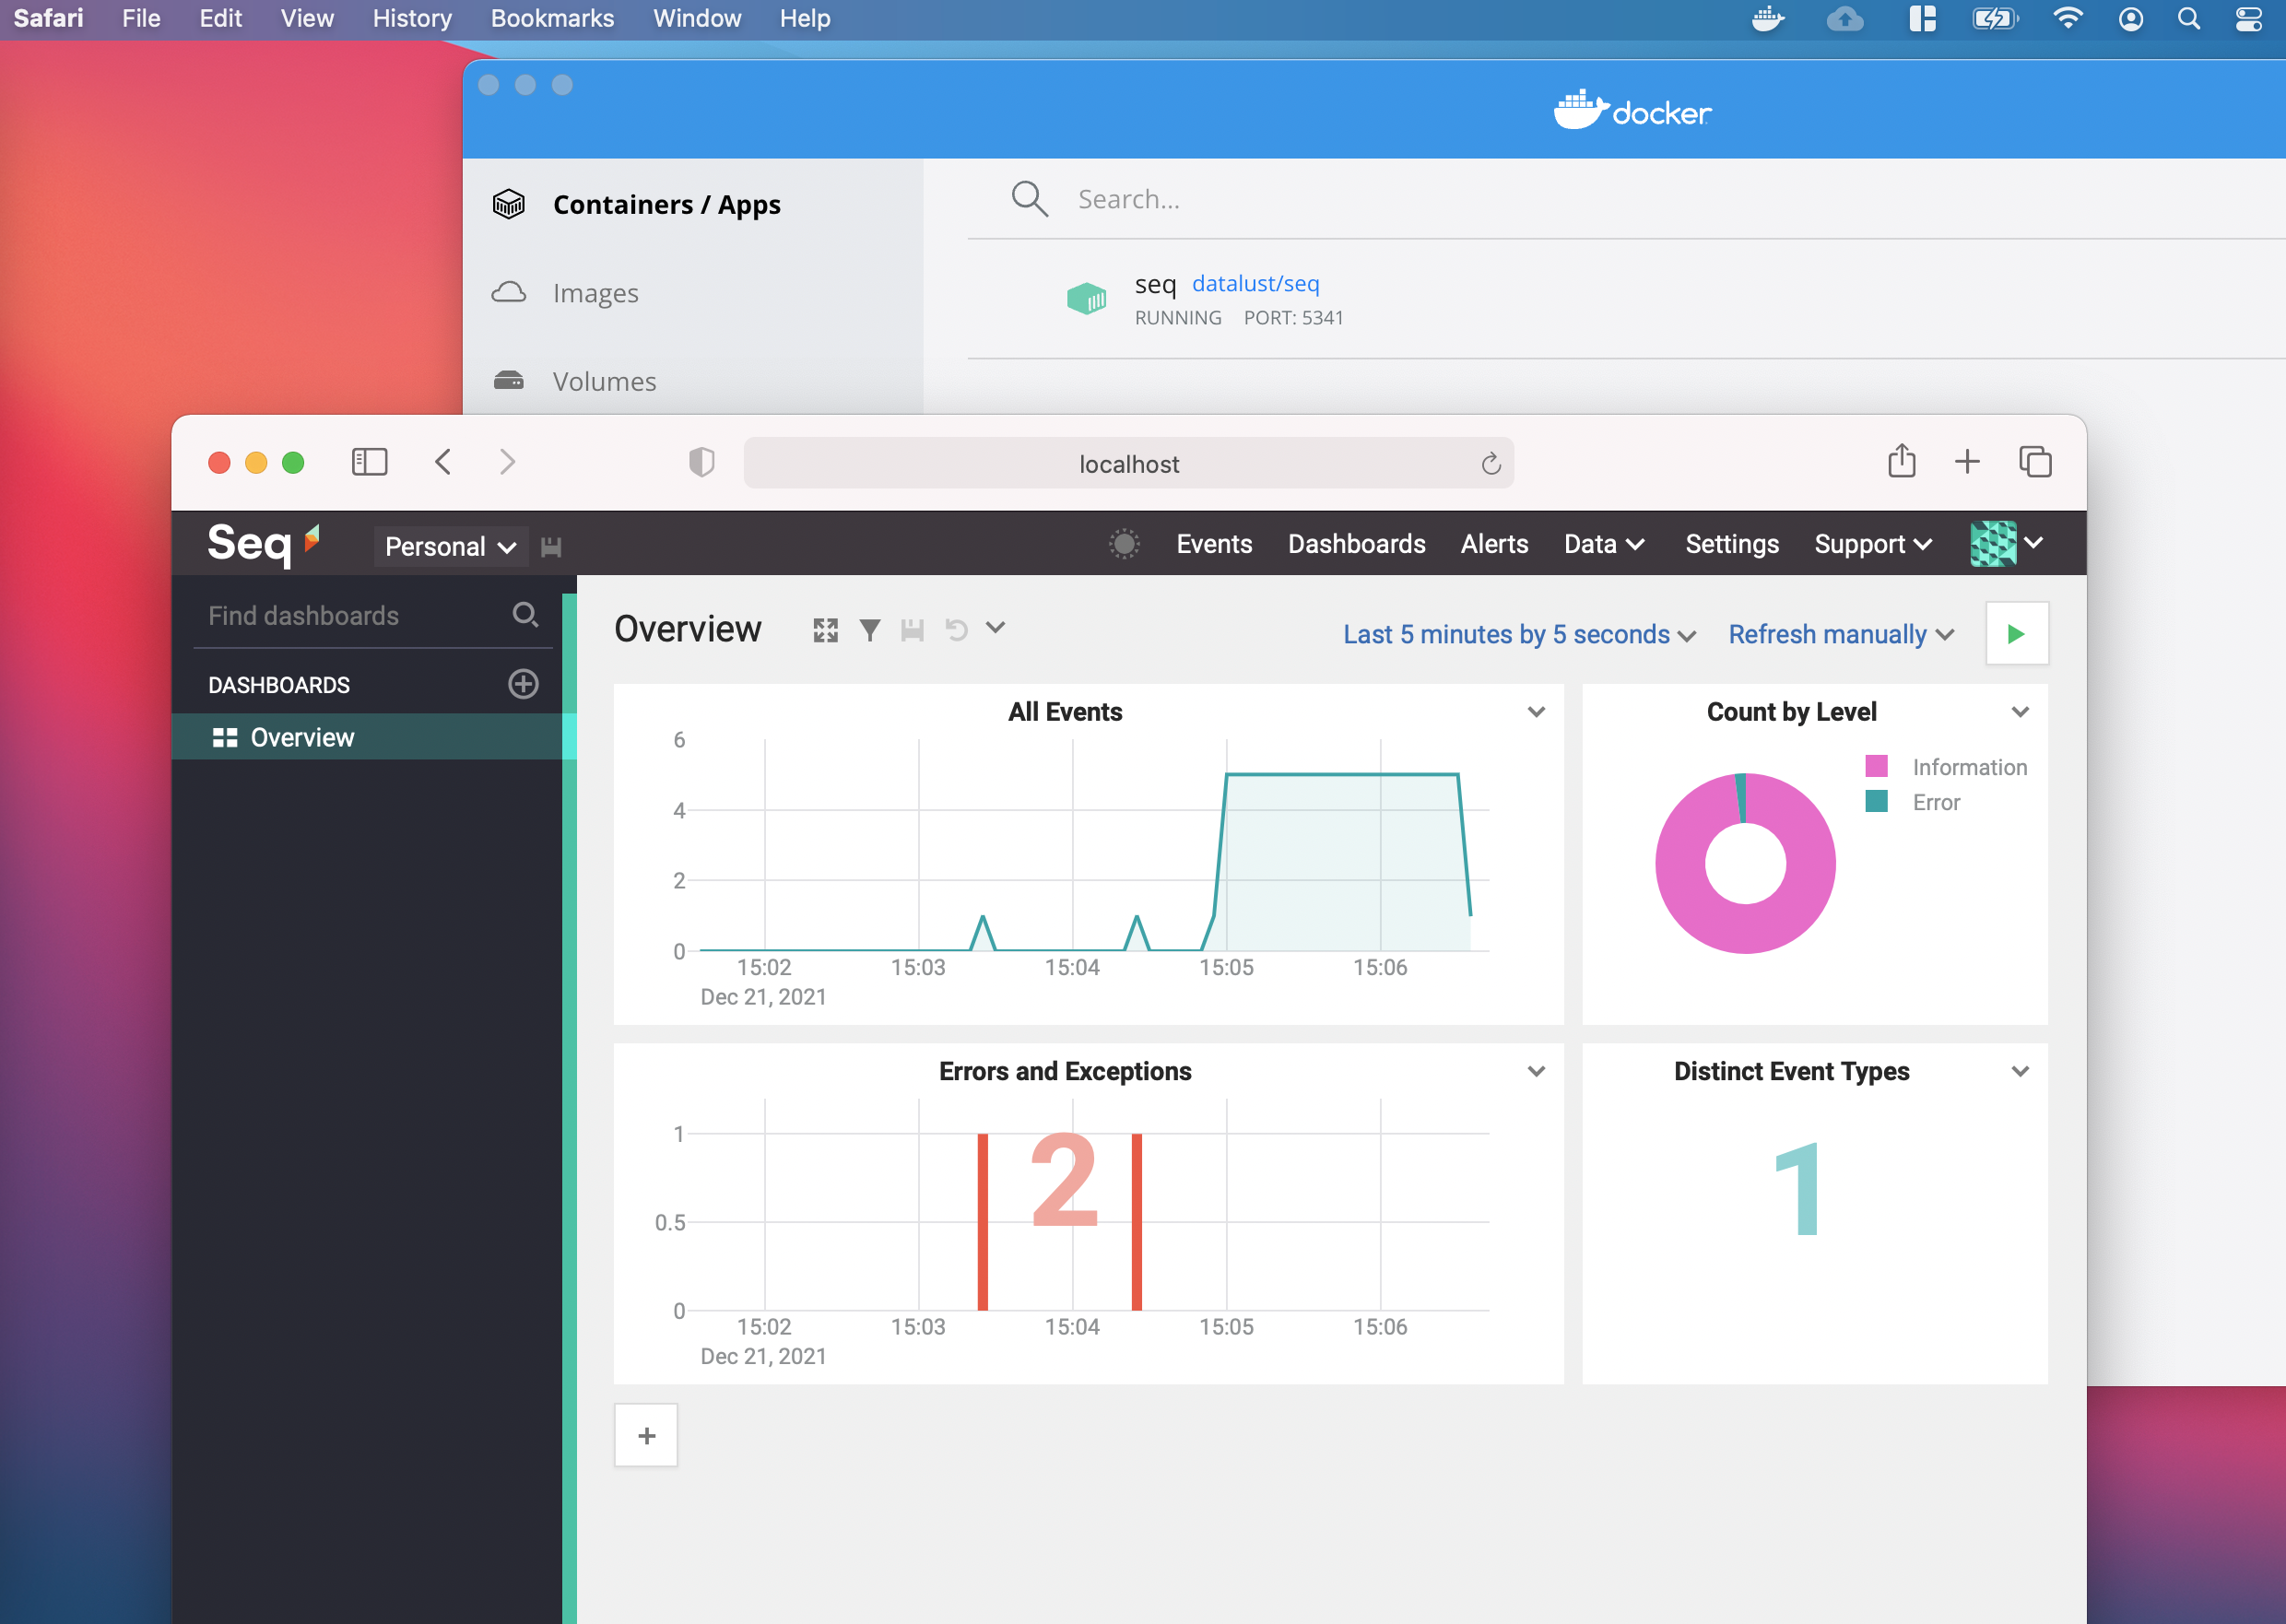Open the Refresh manually dropdown
This screenshot has height=1624, width=2286.
[1841, 634]
